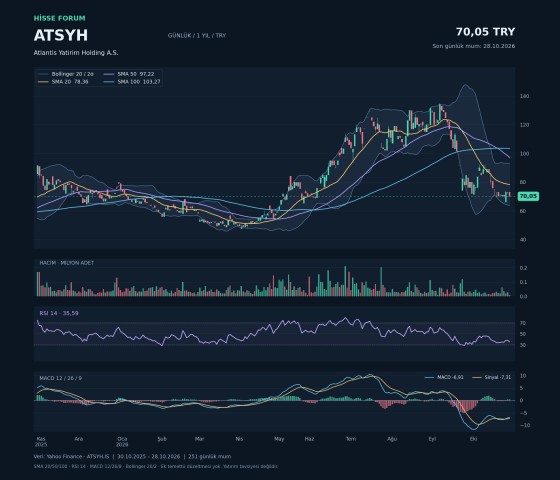This screenshot has width=560, height=480.
Task: Click the SMA 50 97,22 legend entry
Action: (129, 74)
